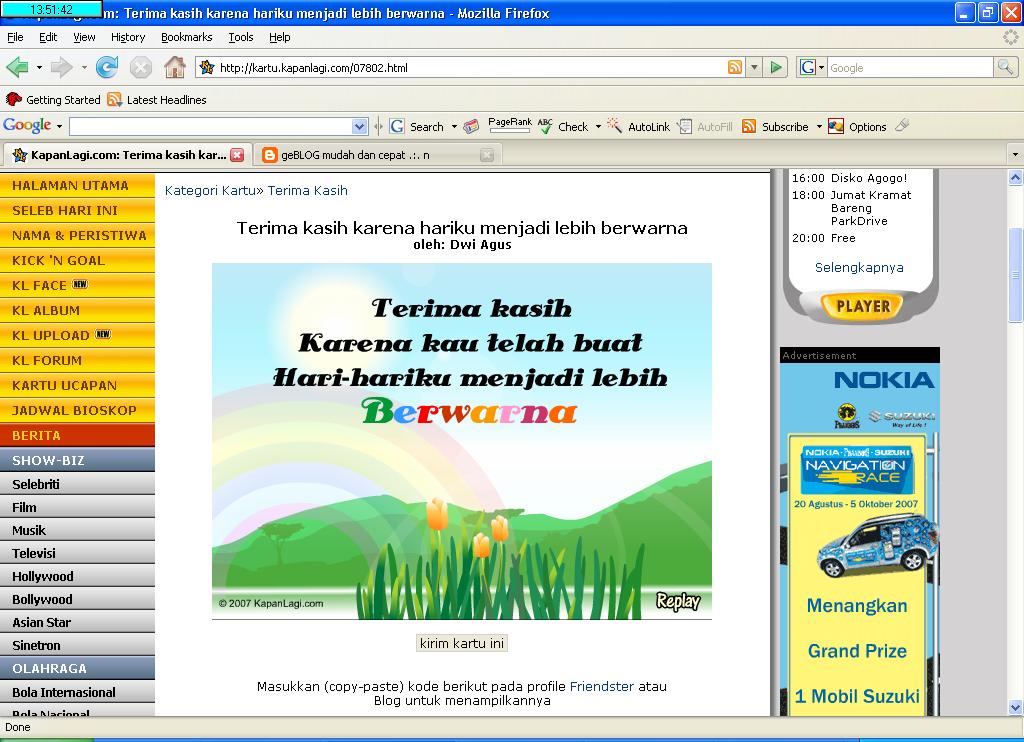
Task: Follow the Friendster link
Action: pyautogui.click(x=601, y=686)
